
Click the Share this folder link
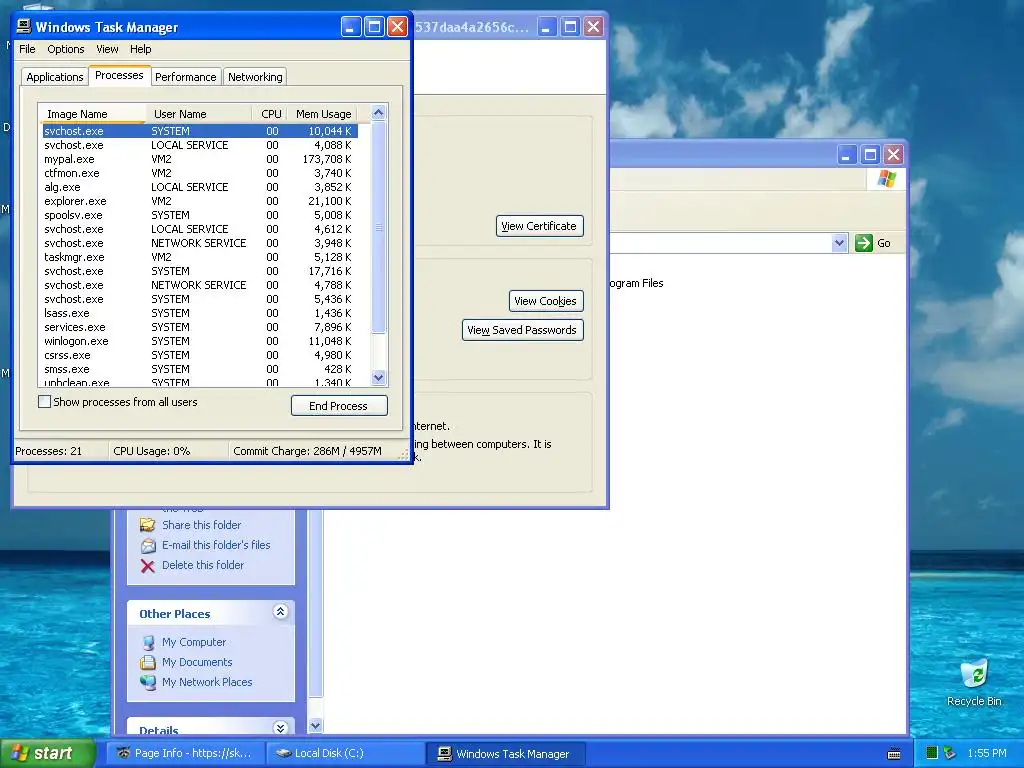coord(202,525)
